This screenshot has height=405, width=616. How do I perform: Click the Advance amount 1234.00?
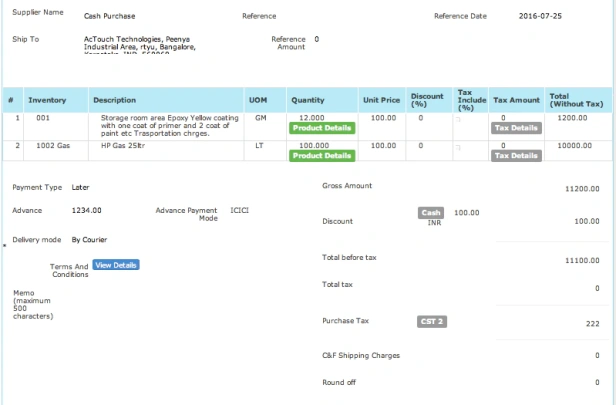86,211
